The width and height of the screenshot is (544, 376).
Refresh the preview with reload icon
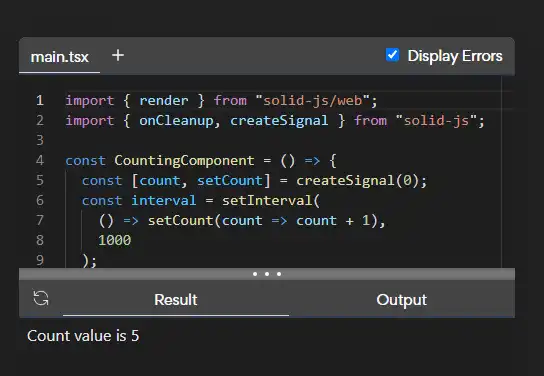click(41, 298)
